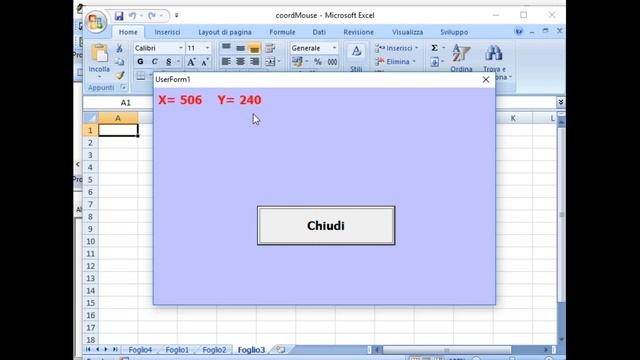This screenshot has width=640, height=360.
Task: Click the Fill down arrow icon
Action: click(435, 62)
